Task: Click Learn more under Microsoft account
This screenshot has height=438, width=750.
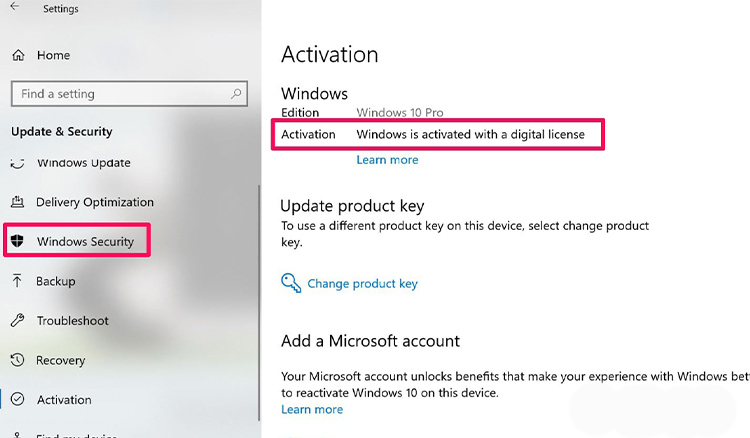Action: coord(312,409)
